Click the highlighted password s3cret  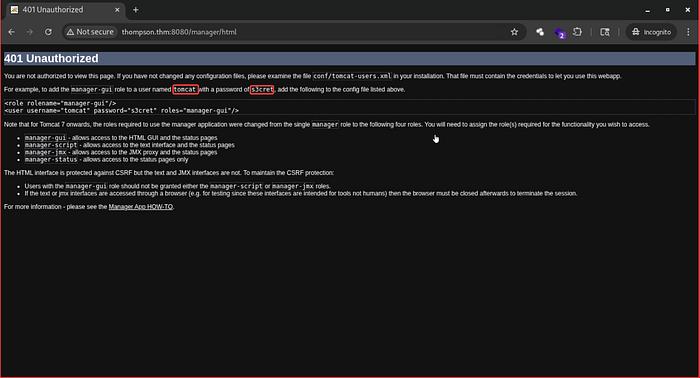click(262, 90)
